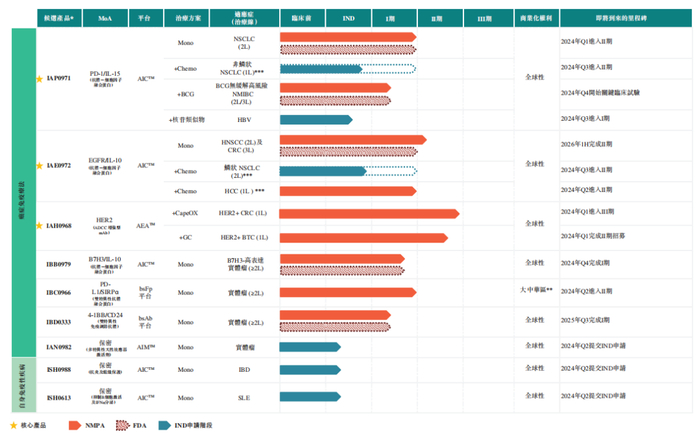Screen dimensions: 700x436
Task: Click milestone 2024年Q1進入III期
Action: [588, 212]
